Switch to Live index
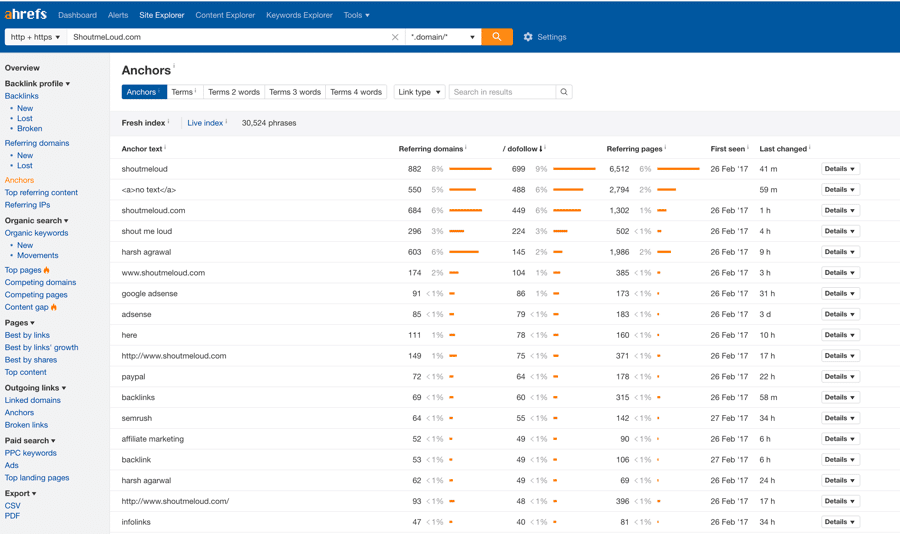This screenshot has width=900, height=534. click(205, 123)
